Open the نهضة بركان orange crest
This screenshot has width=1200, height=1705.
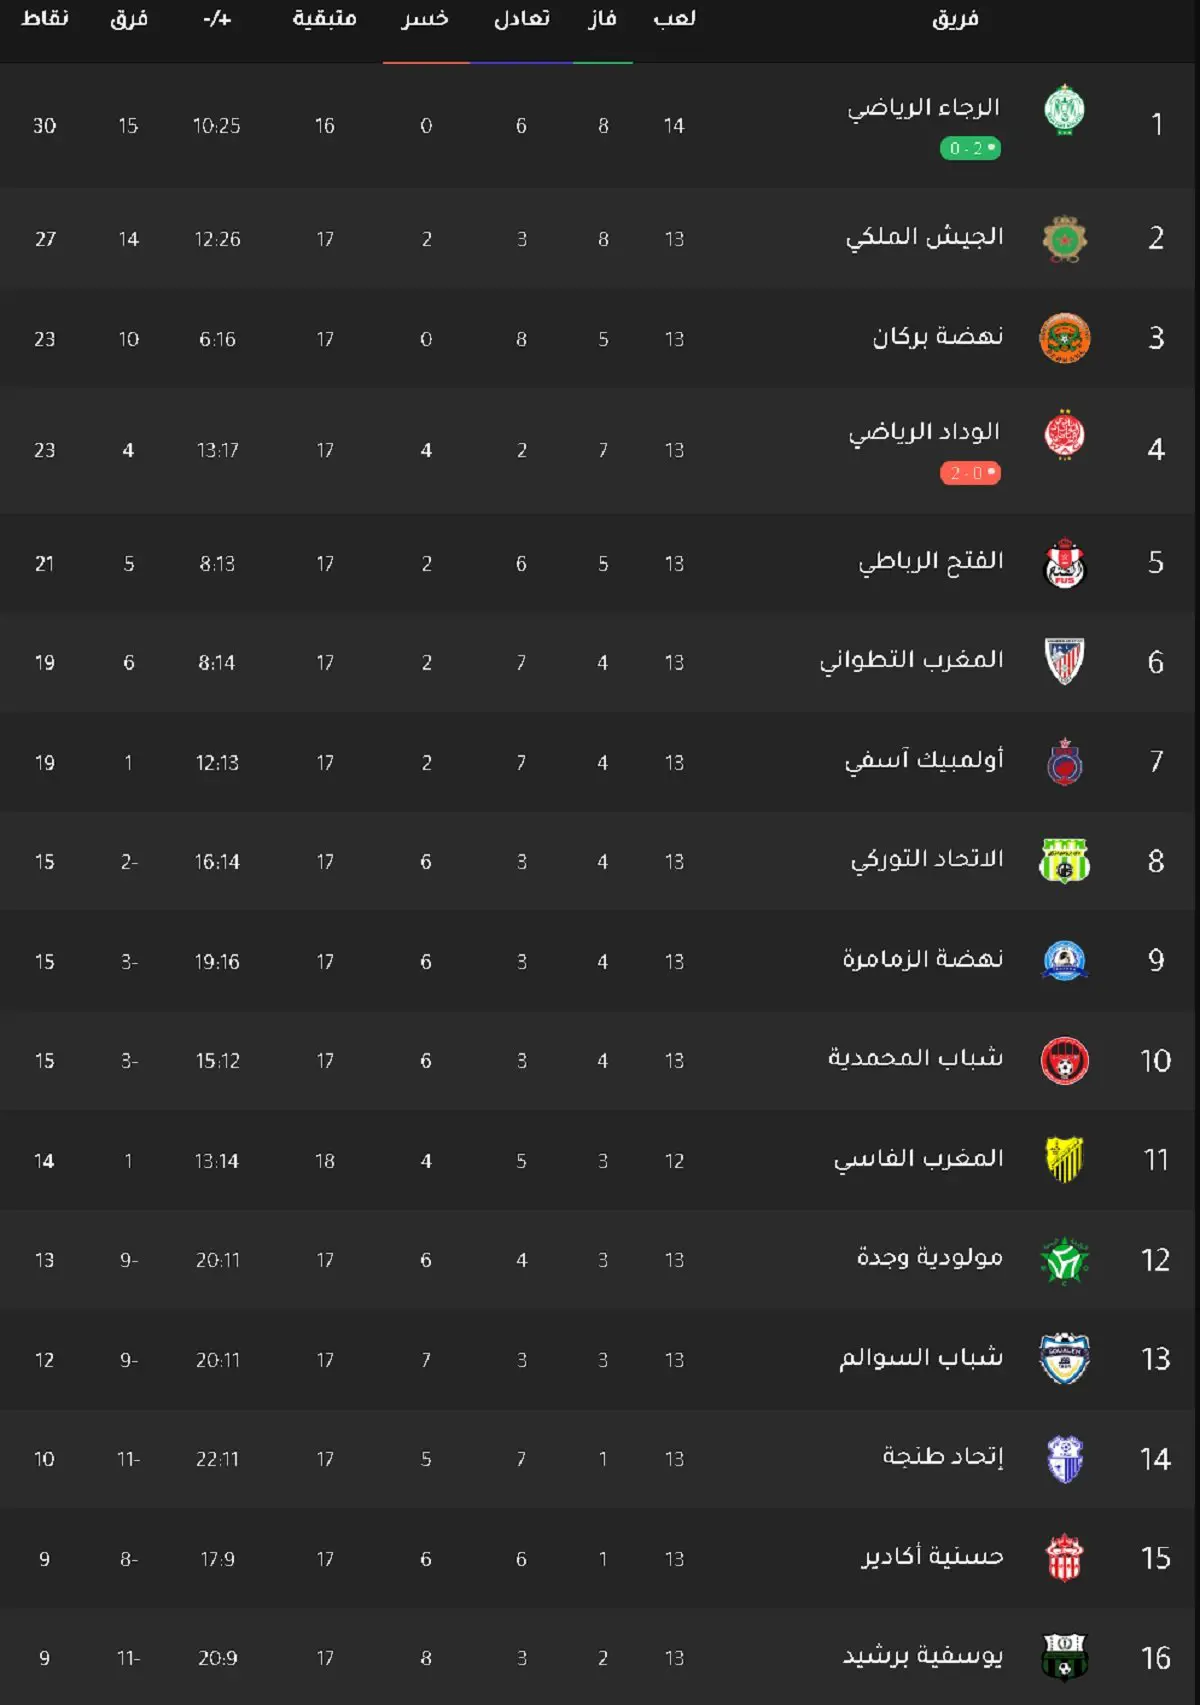coord(1065,338)
